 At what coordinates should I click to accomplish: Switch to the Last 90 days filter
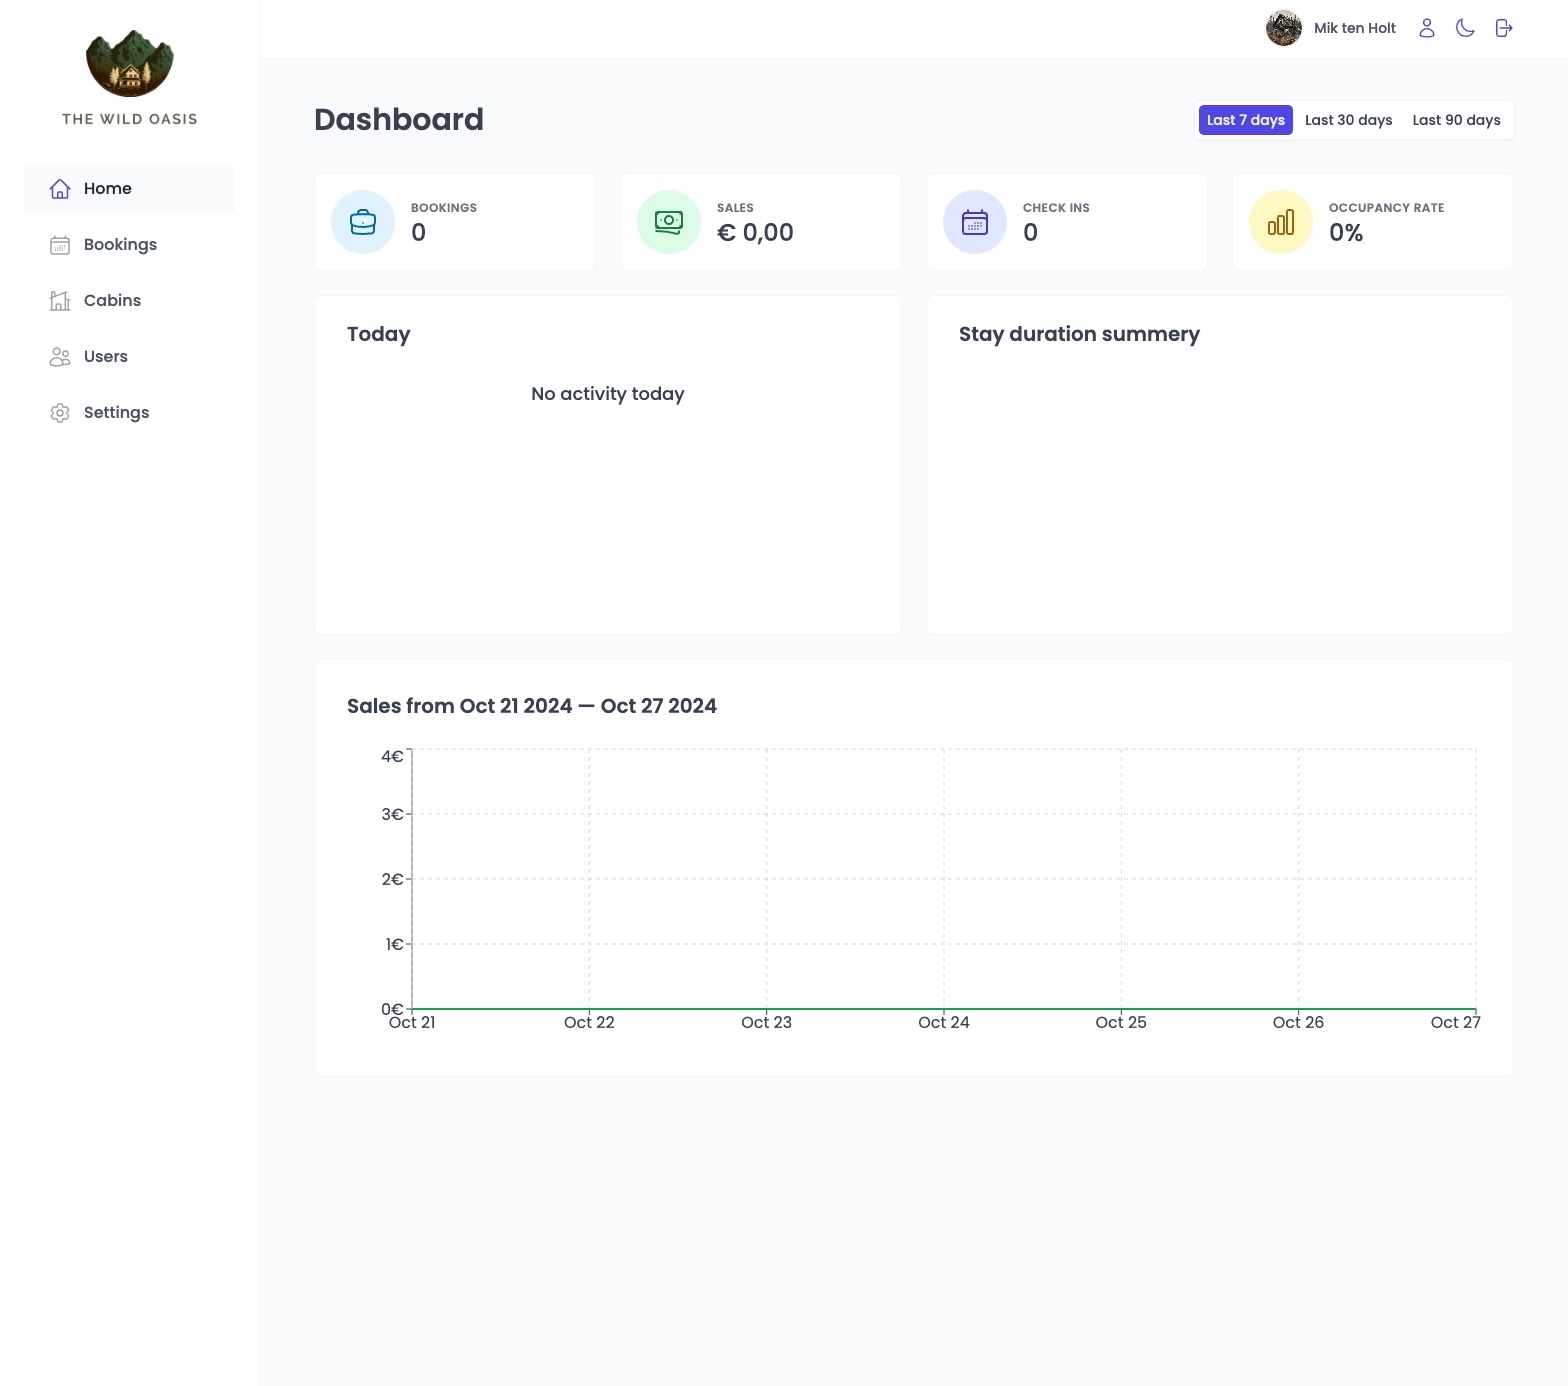pyautogui.click(x=1457, y=120)
